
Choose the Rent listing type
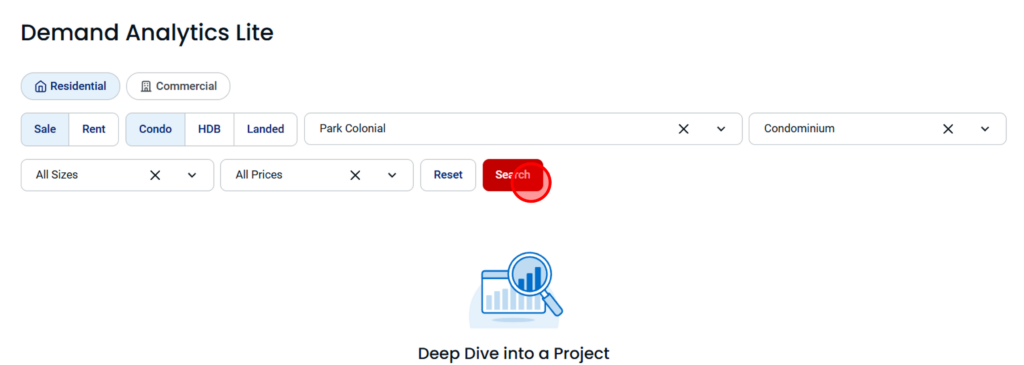[94, 129]
